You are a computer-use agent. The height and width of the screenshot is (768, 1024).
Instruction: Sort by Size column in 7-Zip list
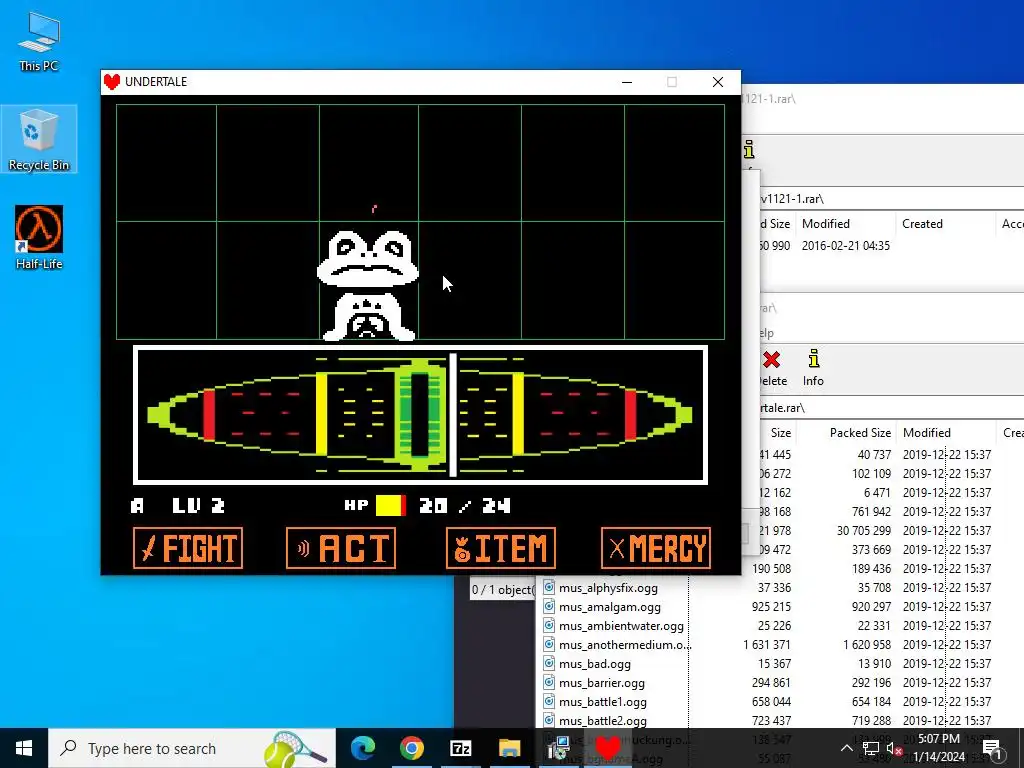(780, 432)
